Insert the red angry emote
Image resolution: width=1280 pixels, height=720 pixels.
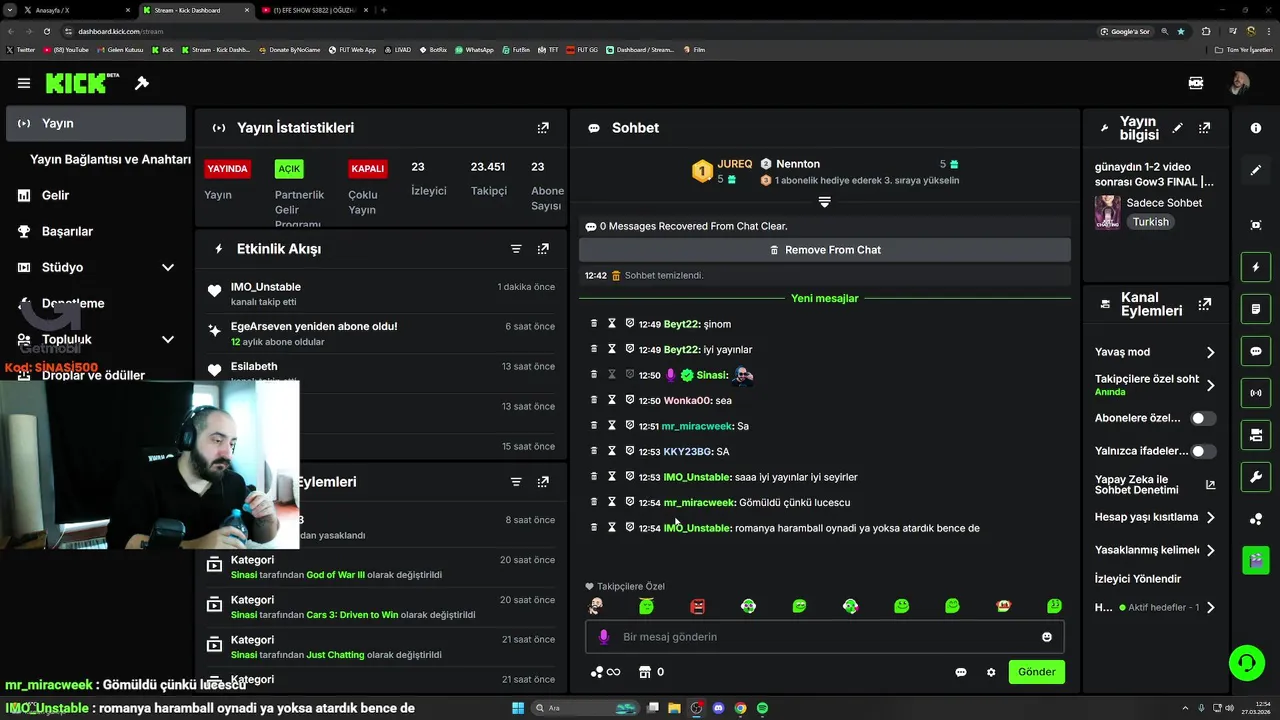pos(698,606)
